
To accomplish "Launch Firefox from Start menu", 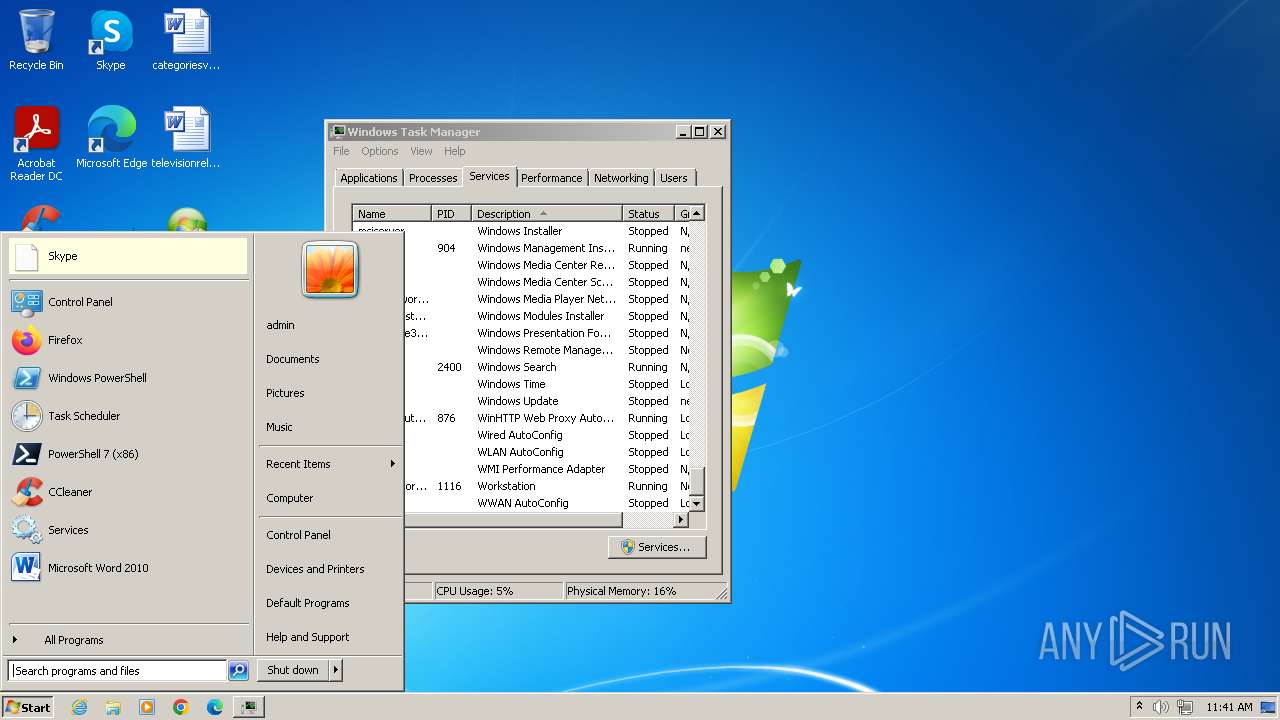I will point(128,340).
